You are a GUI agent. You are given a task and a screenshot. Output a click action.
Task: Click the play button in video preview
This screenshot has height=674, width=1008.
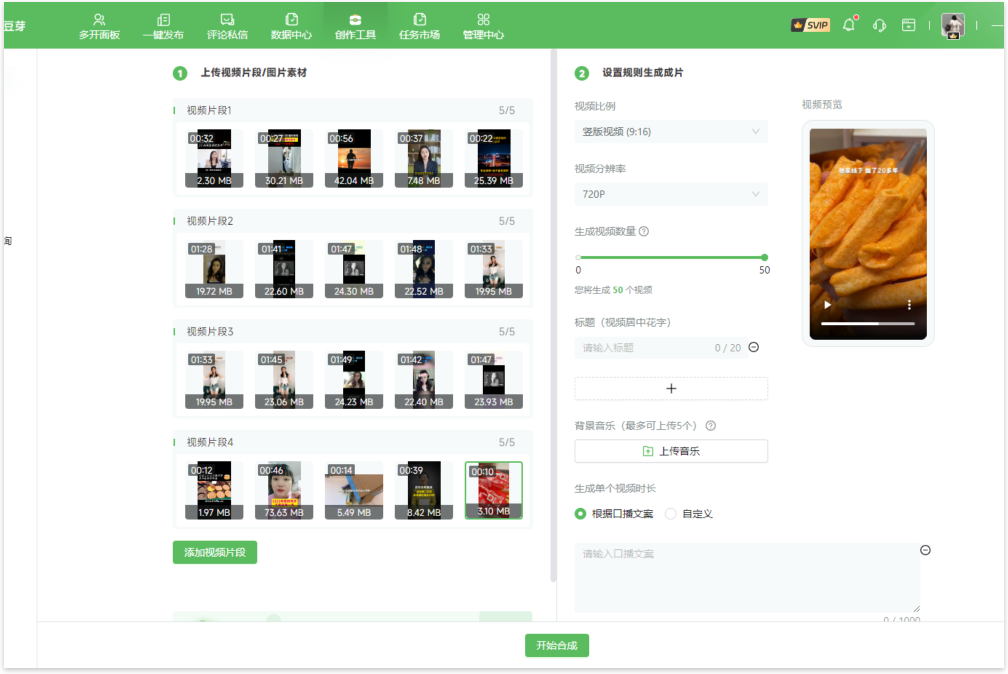click(x=827, y=304)
